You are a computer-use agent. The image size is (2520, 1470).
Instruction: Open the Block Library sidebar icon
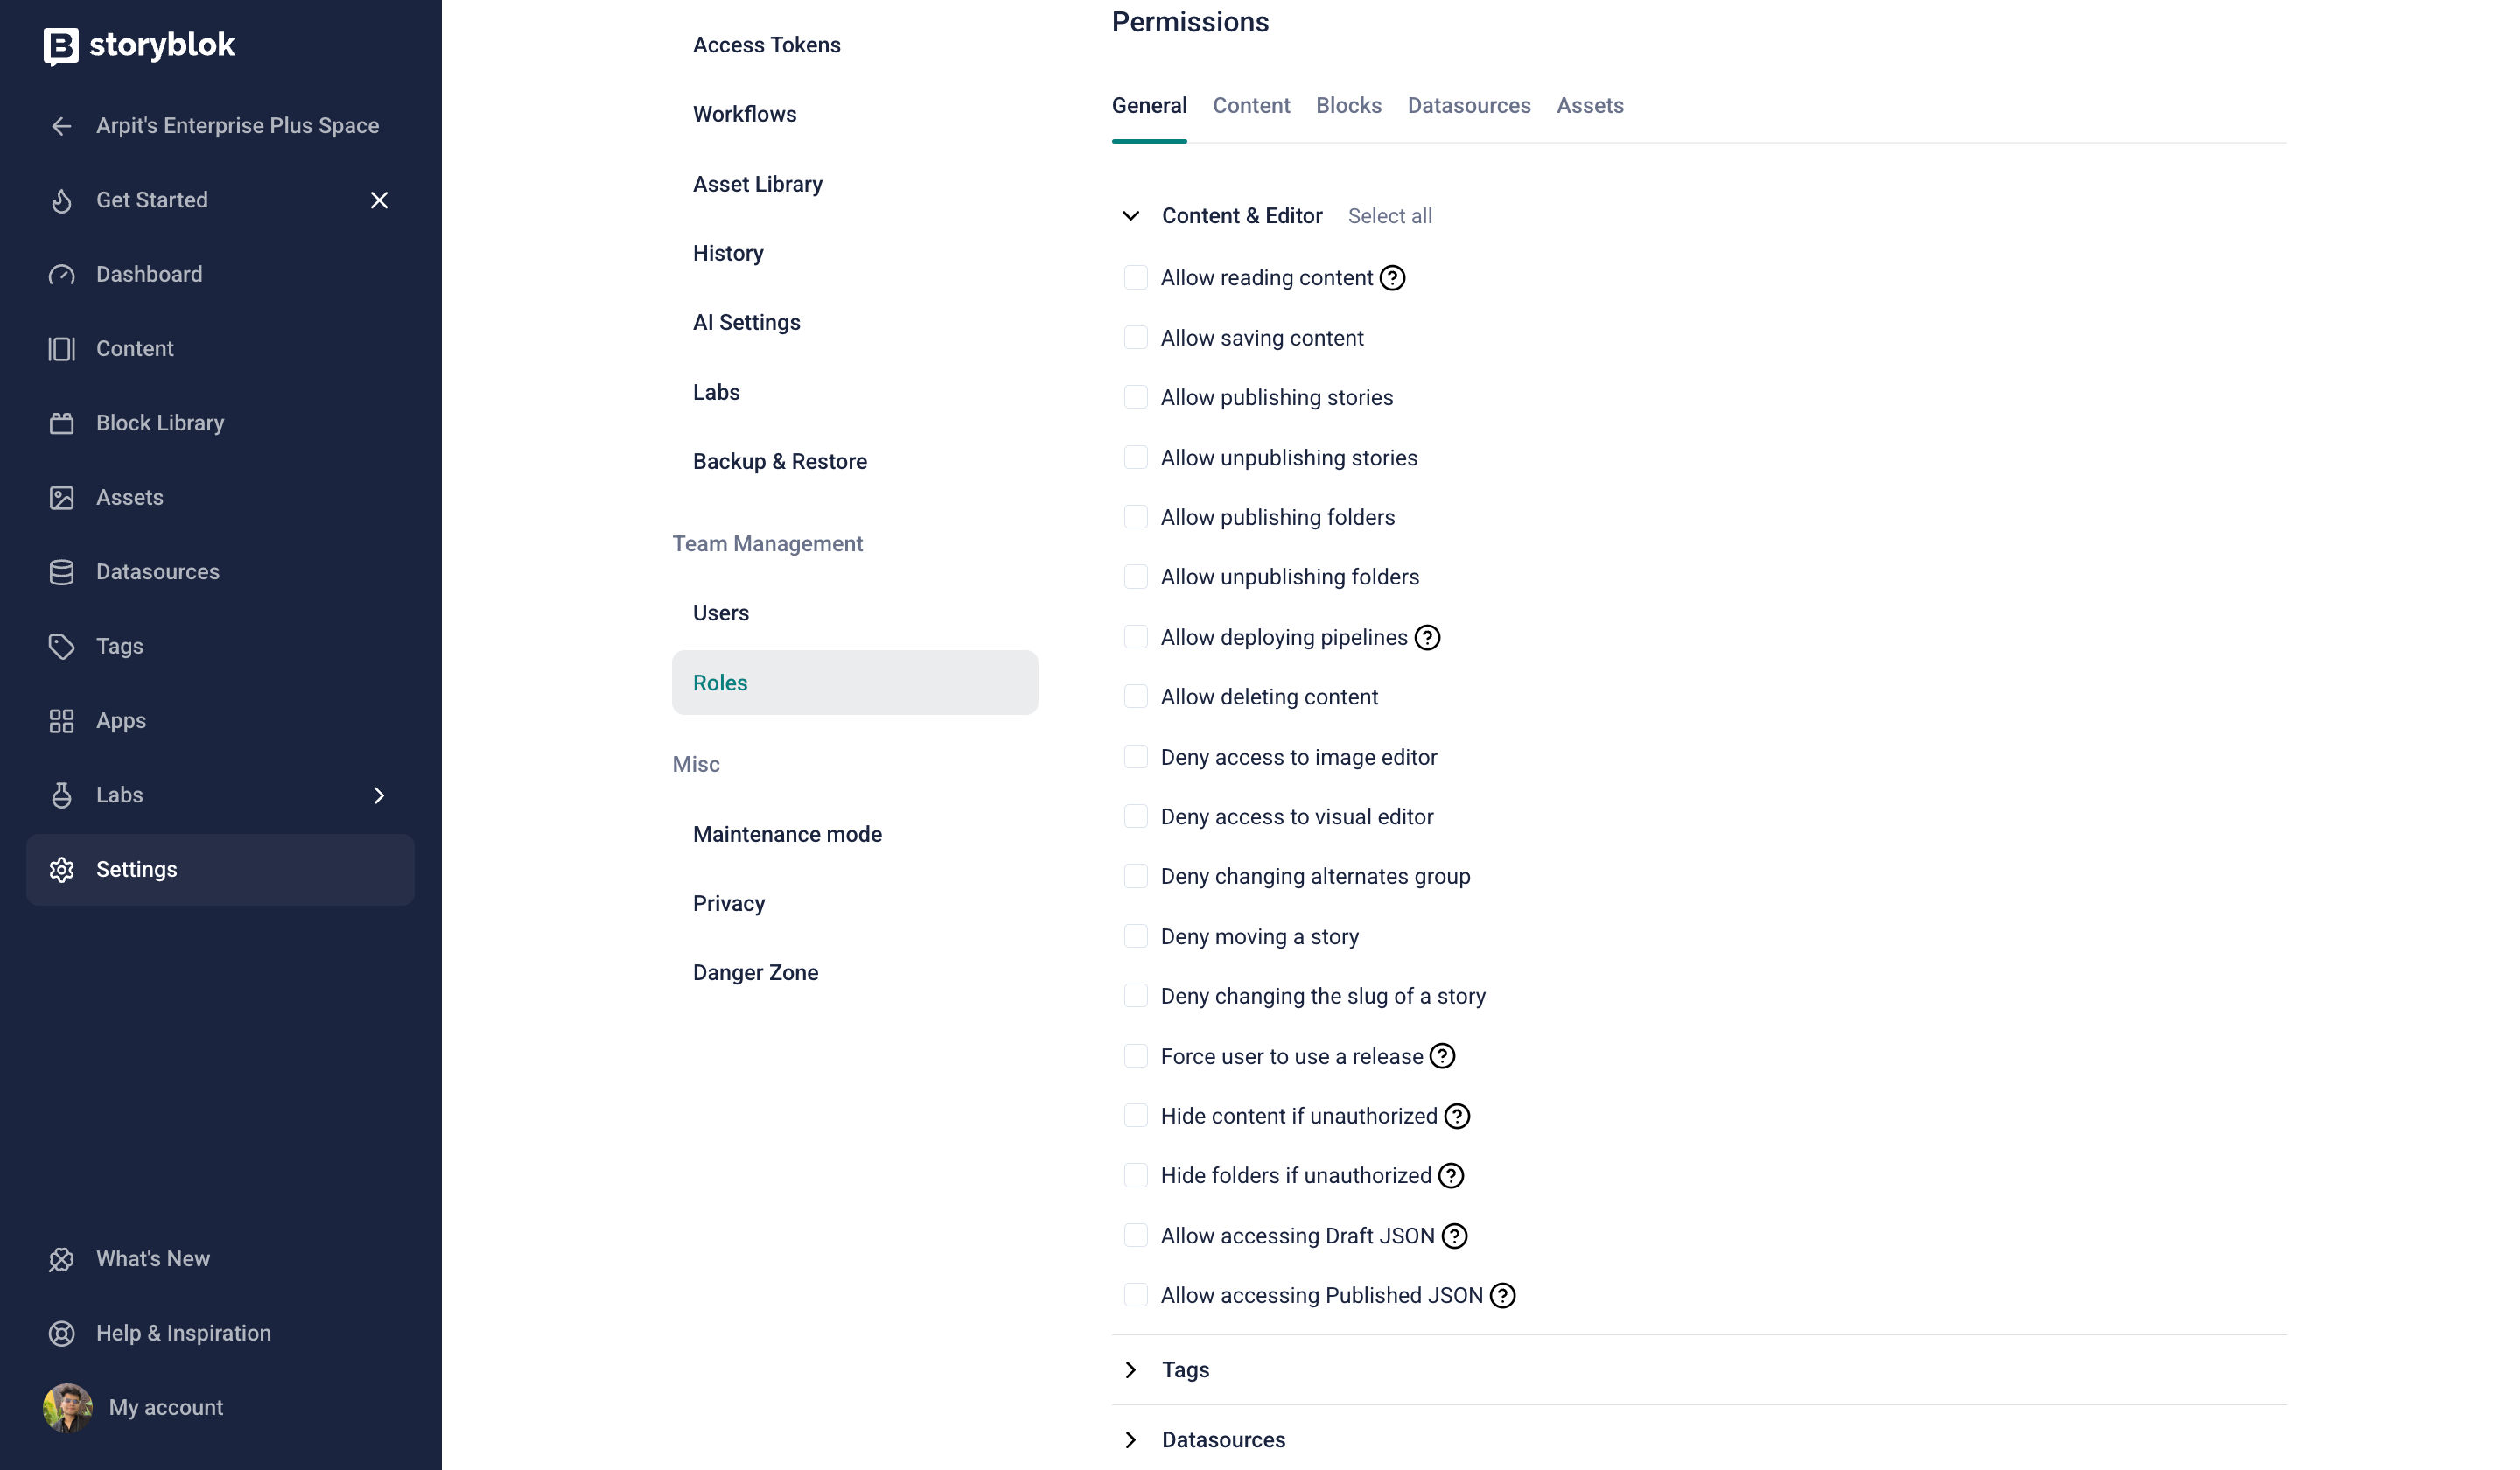62,423
